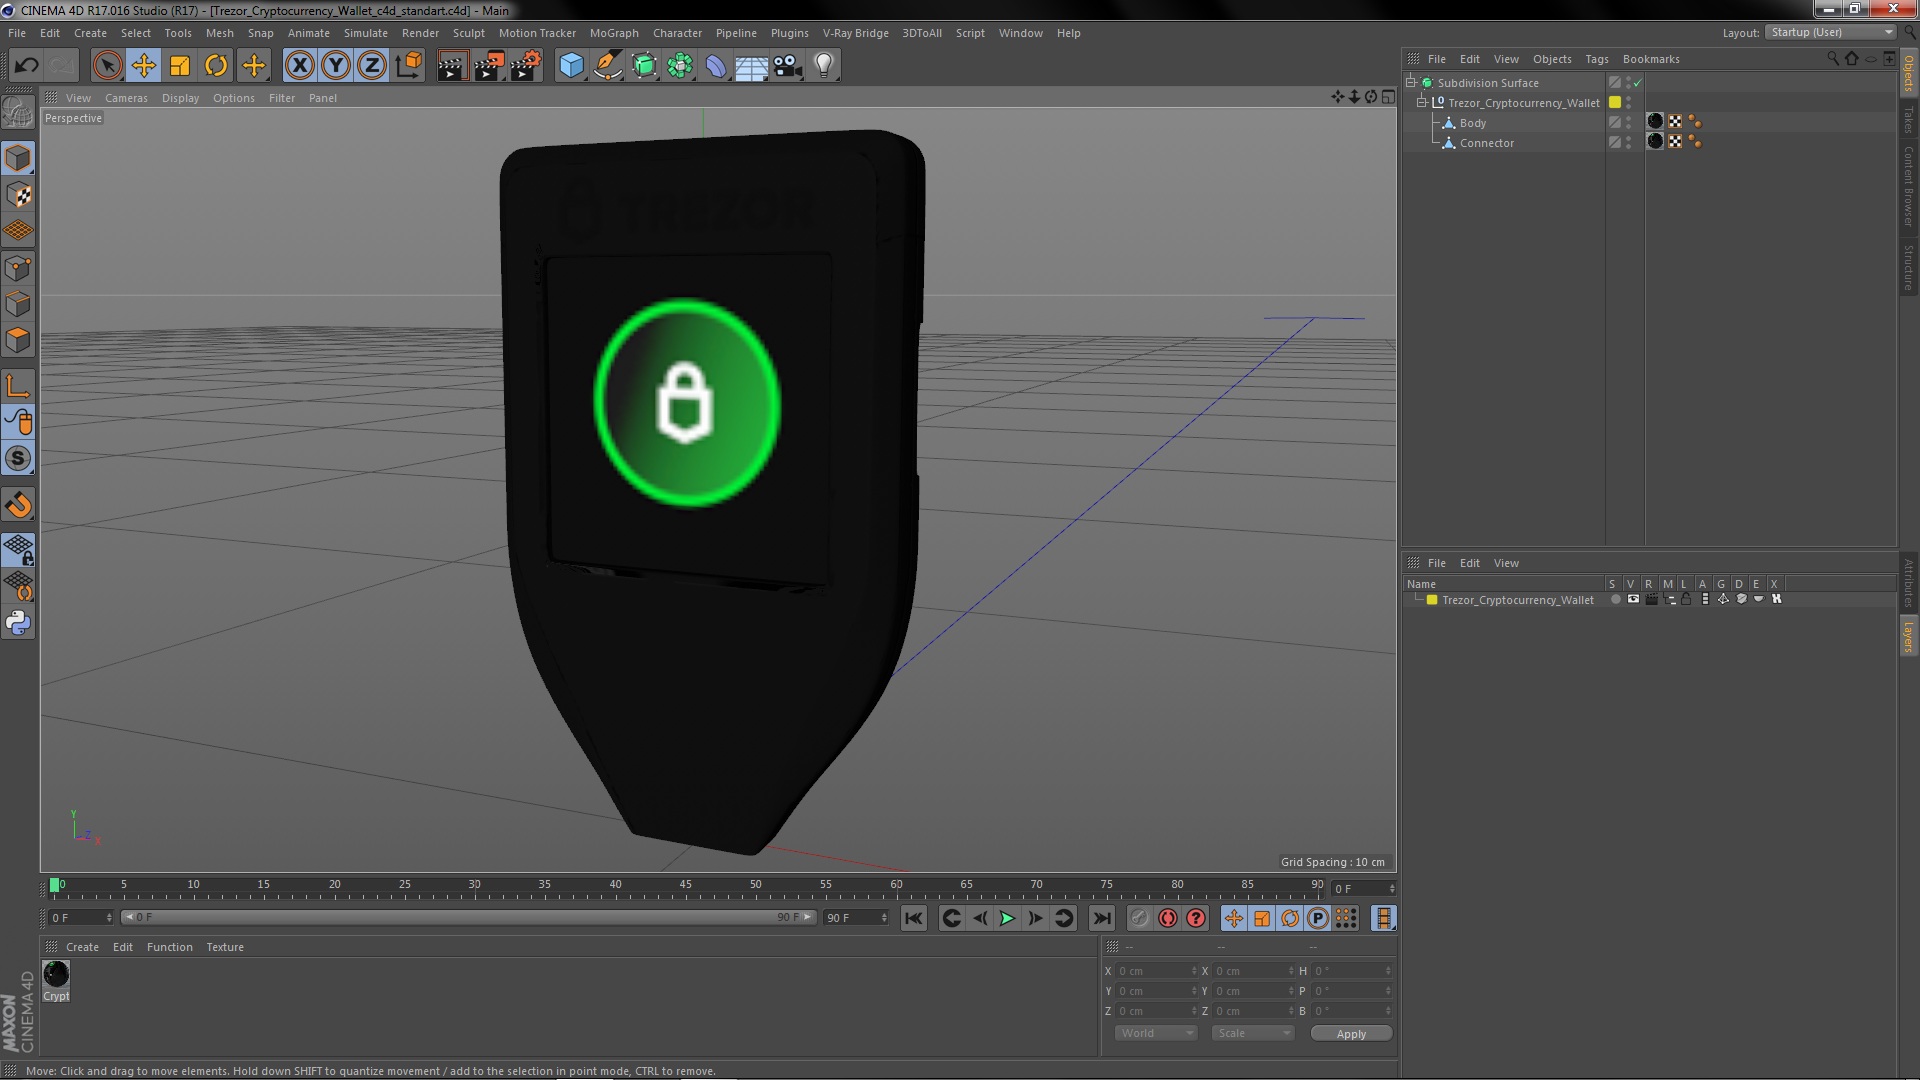Toggle the X axis lock
Screen dimensions: 1920x1080
click(x=299, y=66)
